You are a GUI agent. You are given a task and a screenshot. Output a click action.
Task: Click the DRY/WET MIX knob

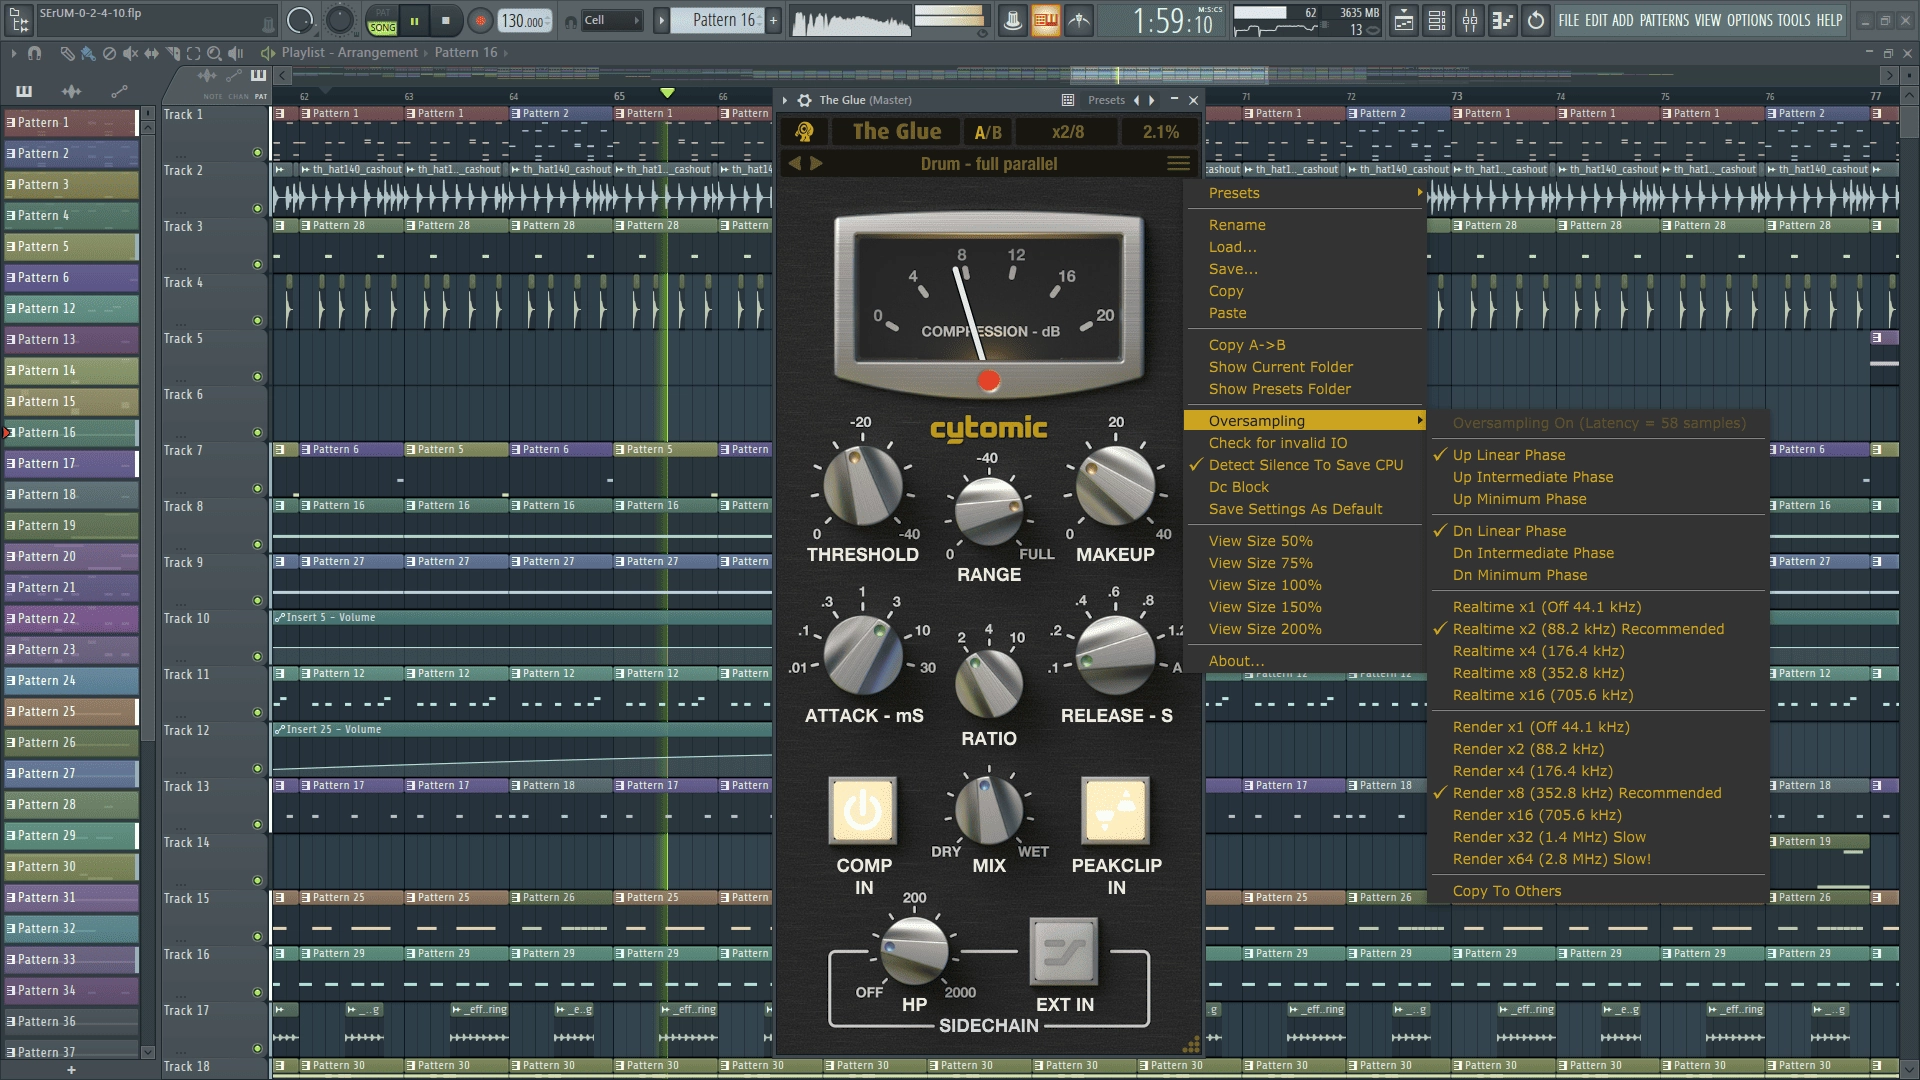(988, 810)
